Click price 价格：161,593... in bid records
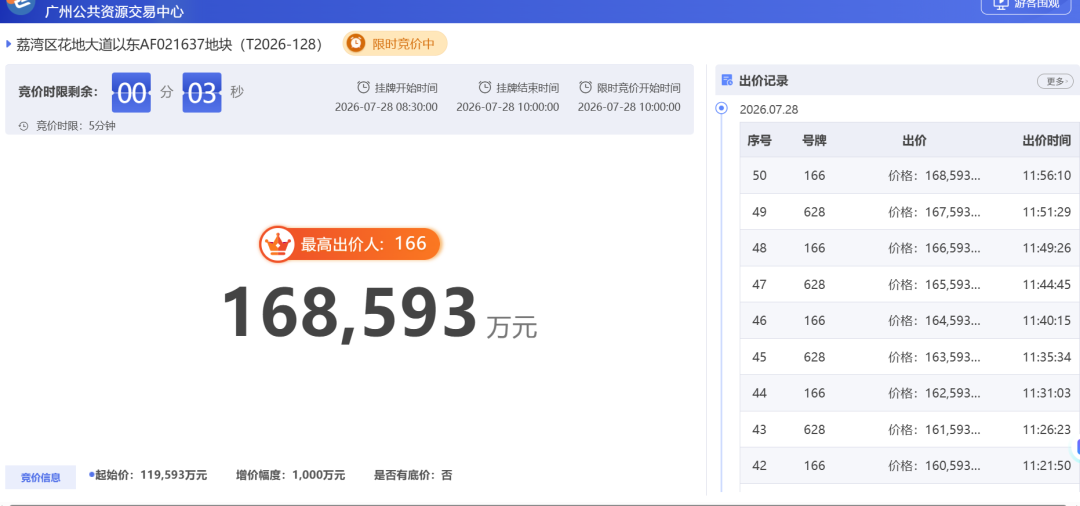Image resolution: width=1080 pixels, height=506 pixels. point(934,430)
